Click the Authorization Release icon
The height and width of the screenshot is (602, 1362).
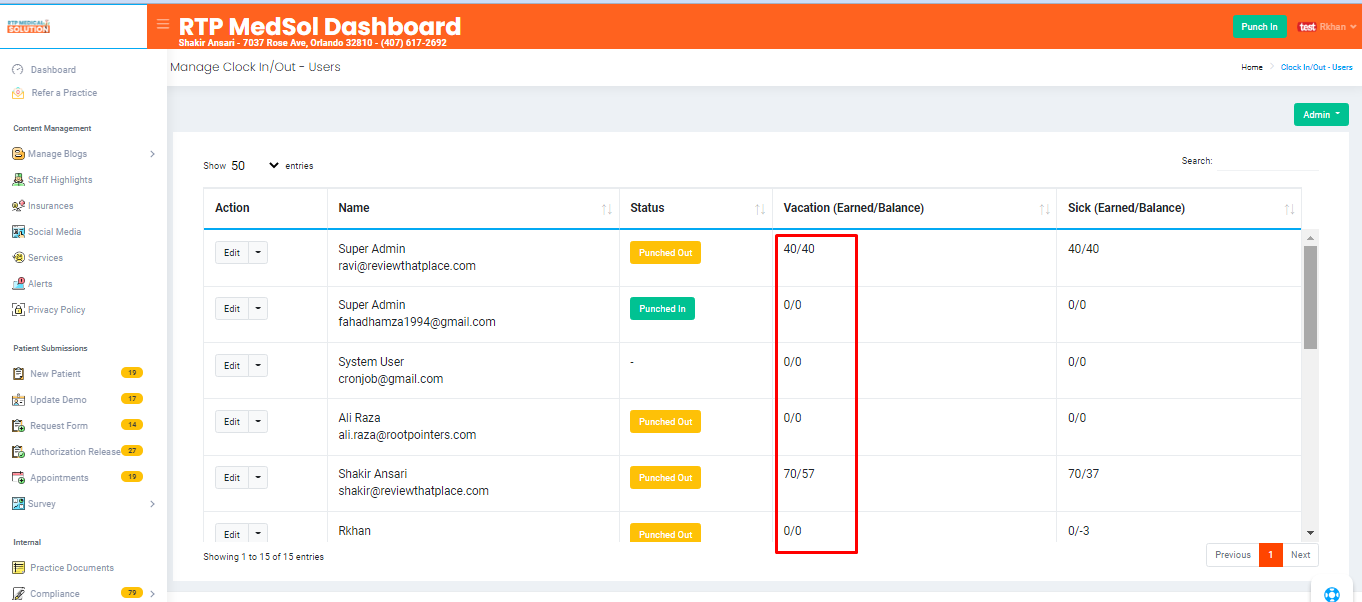tap(18, 452)
